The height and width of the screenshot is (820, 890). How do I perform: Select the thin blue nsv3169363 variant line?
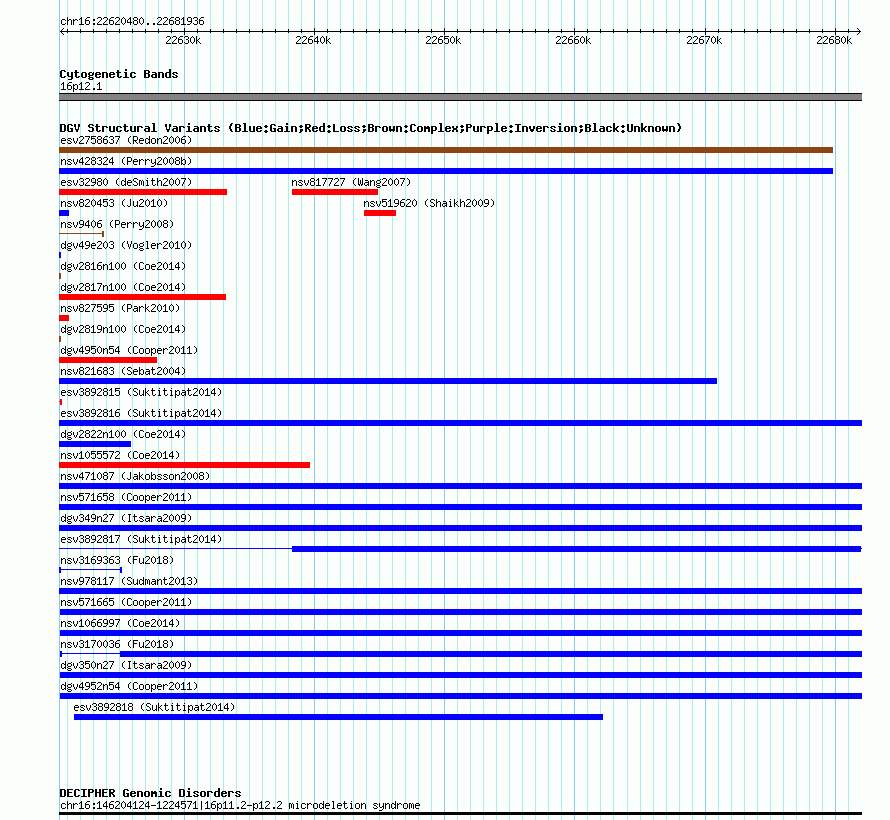coord(91,570)
